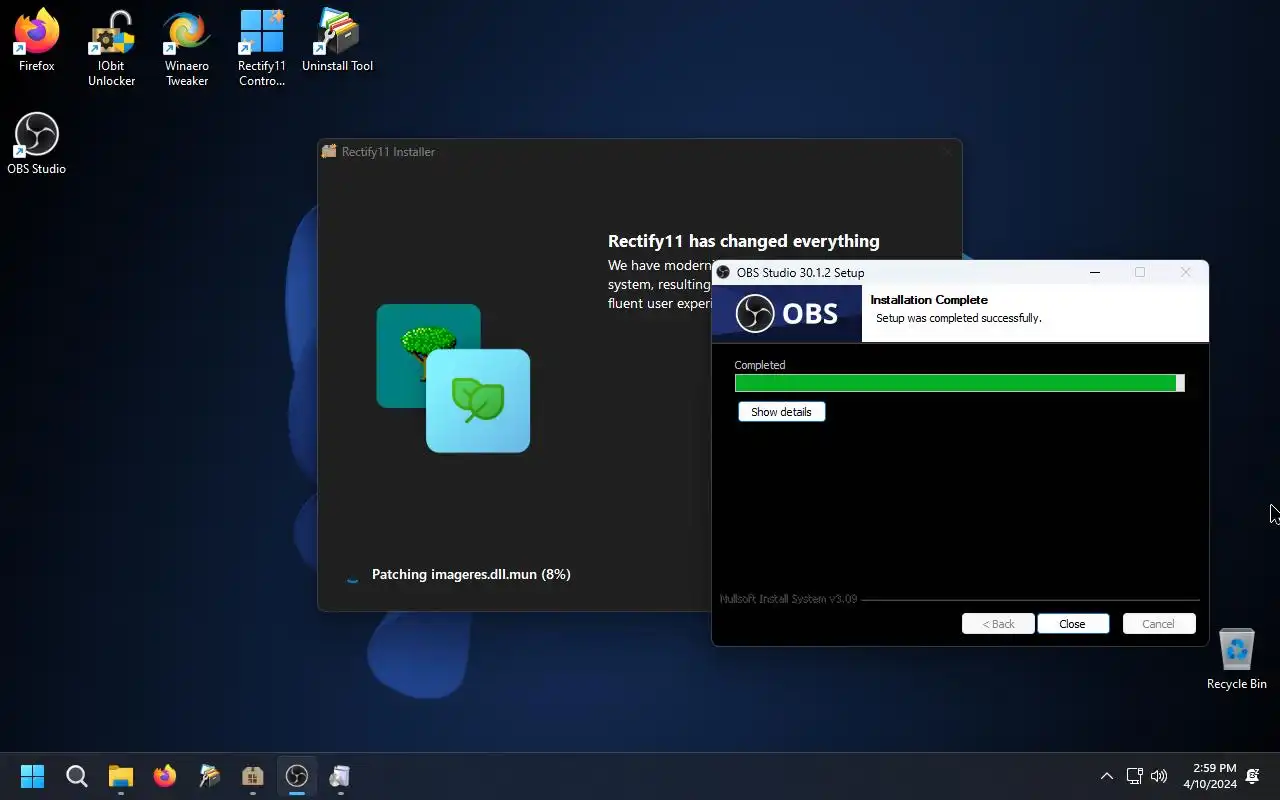The height and width of the screenshot is (800, 1280).
Task: Click 'Nullsoft Install System v3.09' text
Action: tap(789, 599)
